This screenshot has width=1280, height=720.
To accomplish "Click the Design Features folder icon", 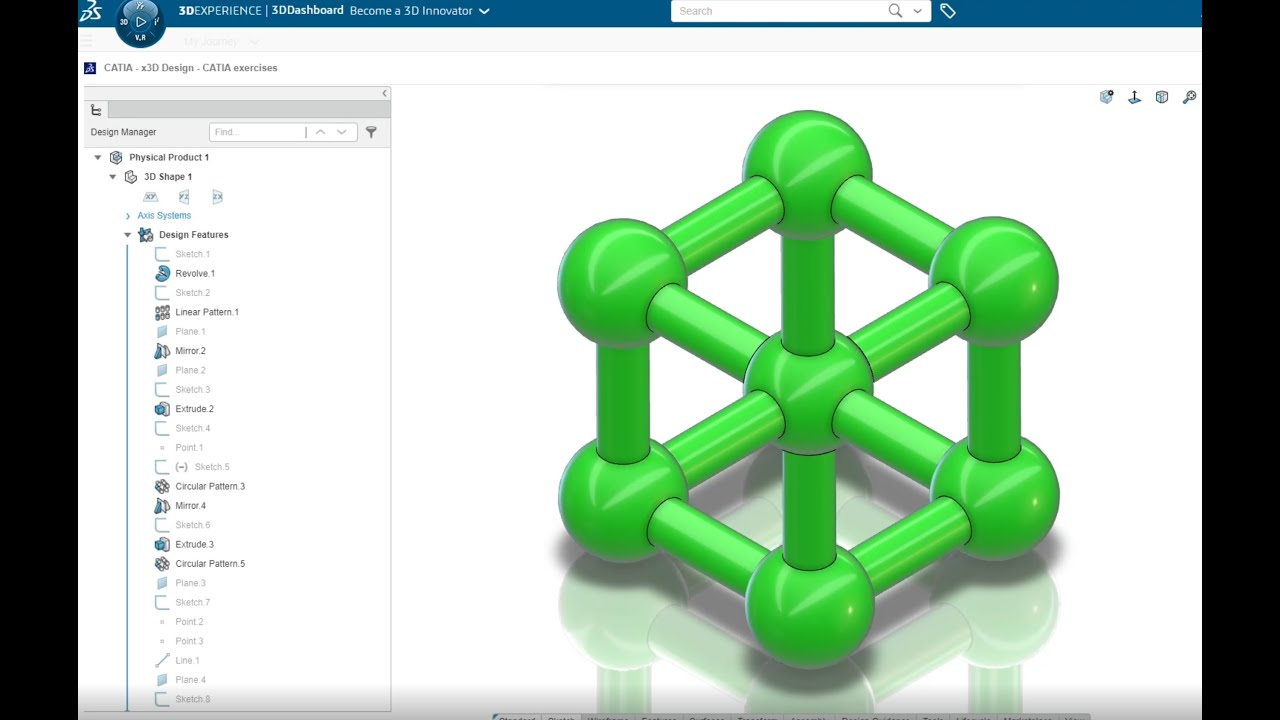I will pyautogui.click(x=146, y=235).
